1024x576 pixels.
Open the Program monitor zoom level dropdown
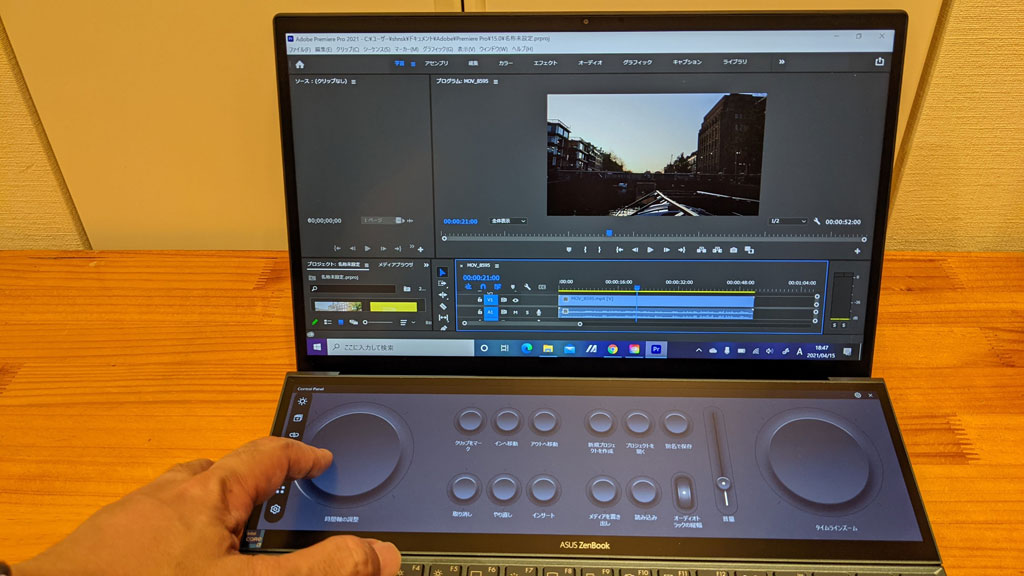pos(508,221)
